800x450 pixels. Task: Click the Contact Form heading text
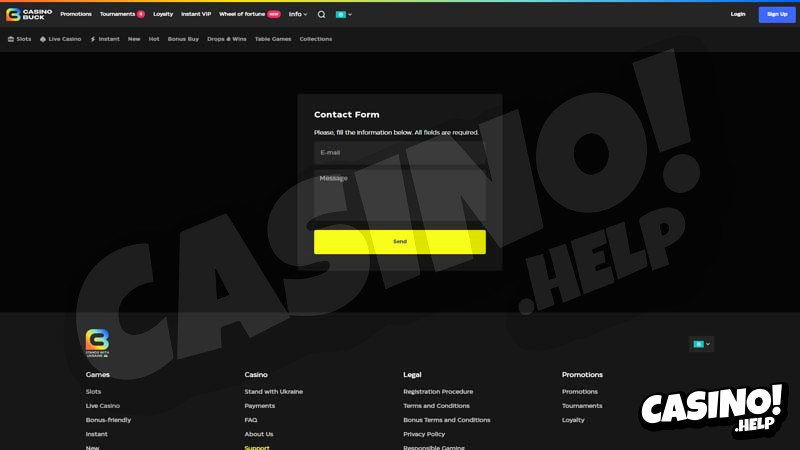(x=346, y=115)
